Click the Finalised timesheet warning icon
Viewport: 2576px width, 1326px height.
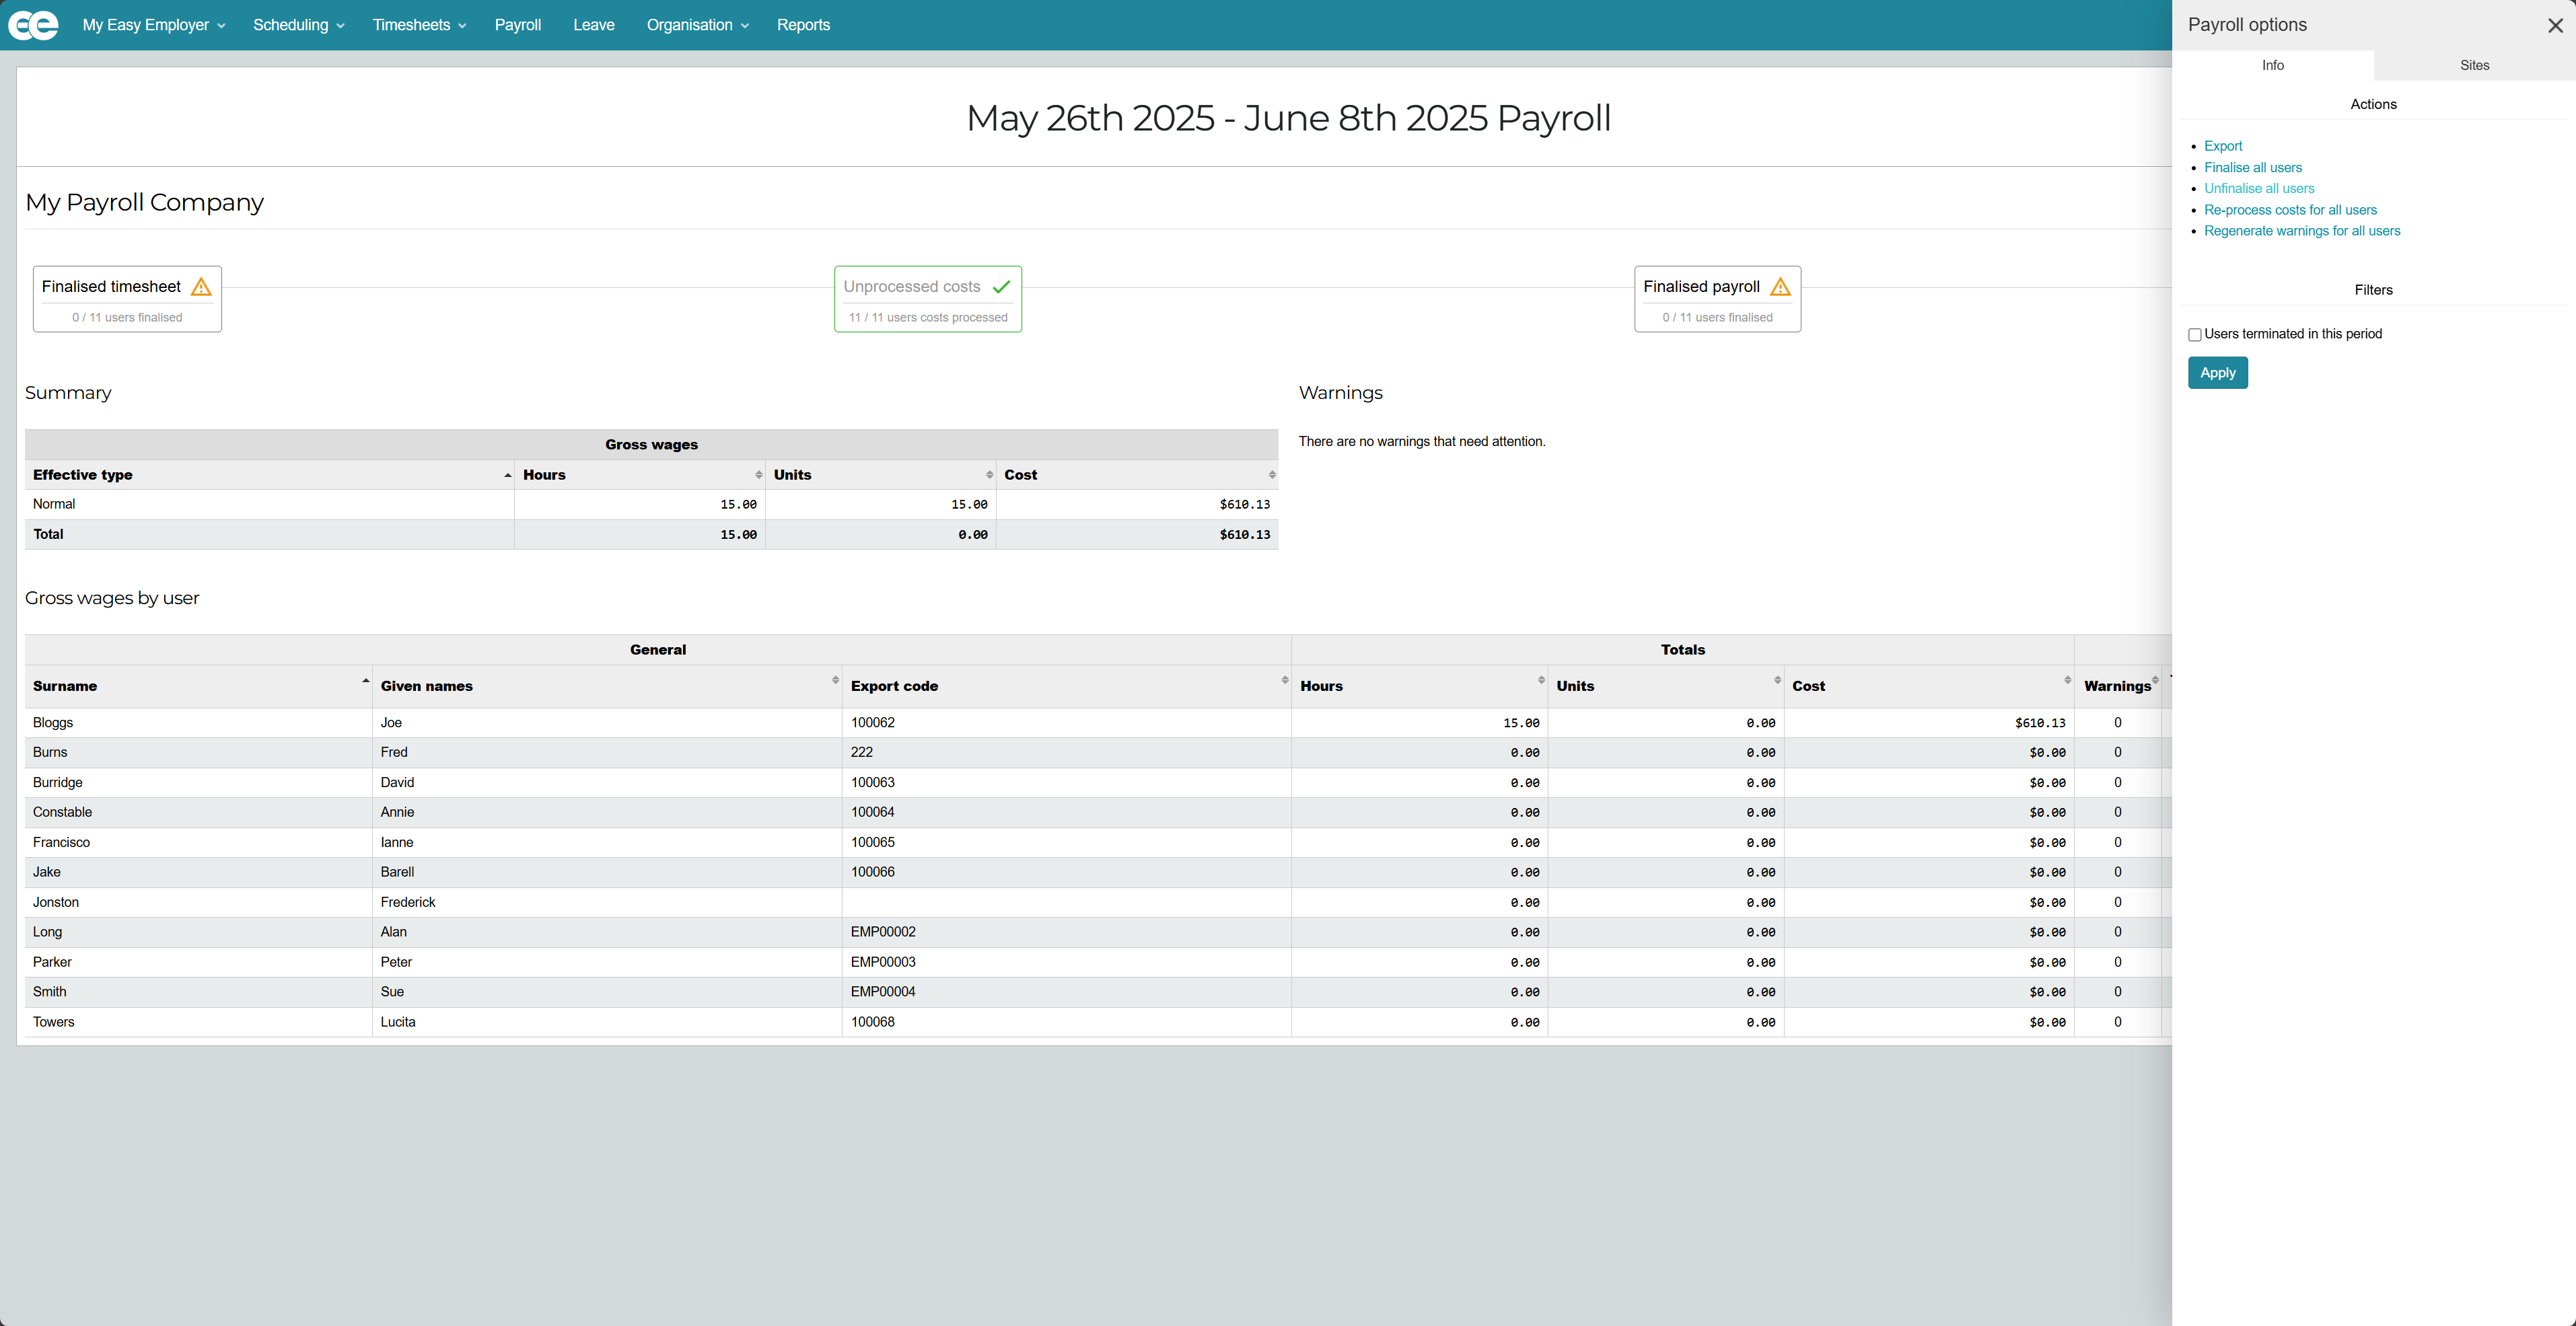pos(201,287)
